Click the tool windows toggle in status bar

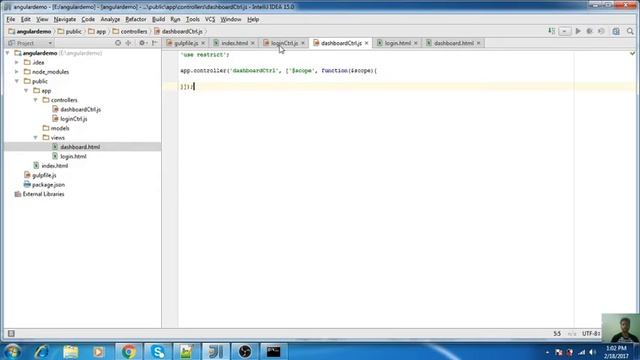click(x=11, y=333)
